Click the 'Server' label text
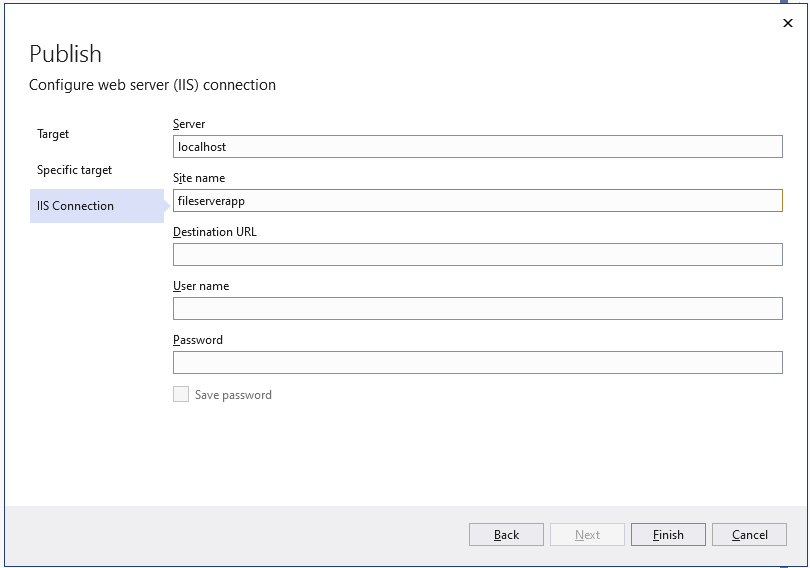The image size is (810, 568). click(x=189, y=124)
